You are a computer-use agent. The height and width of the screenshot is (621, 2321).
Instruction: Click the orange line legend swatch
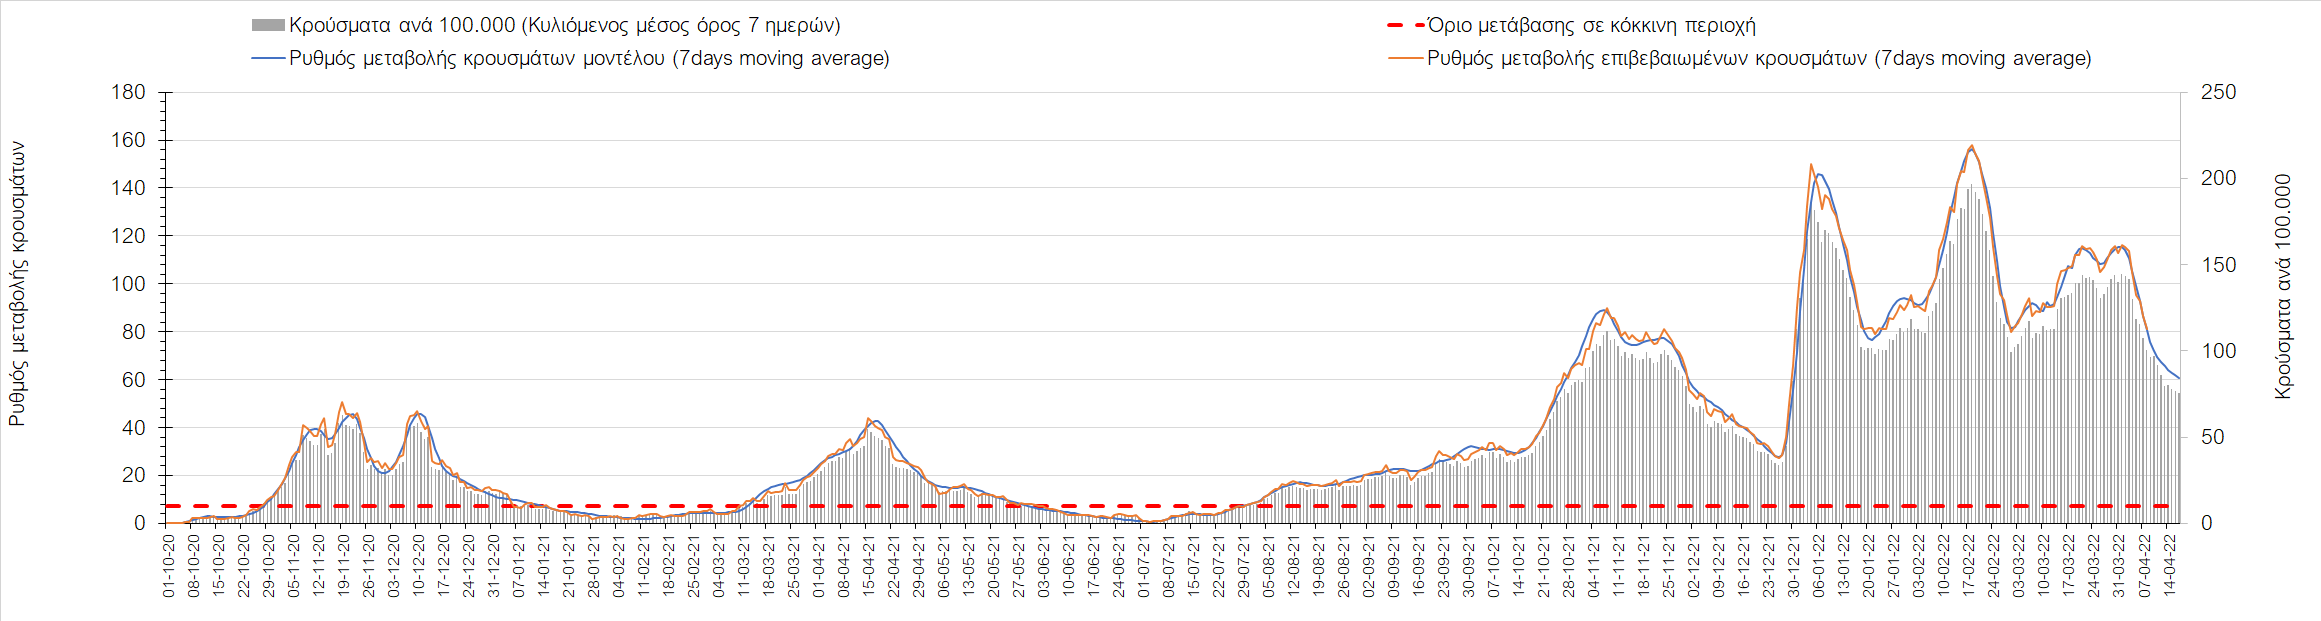point(1405,59)
